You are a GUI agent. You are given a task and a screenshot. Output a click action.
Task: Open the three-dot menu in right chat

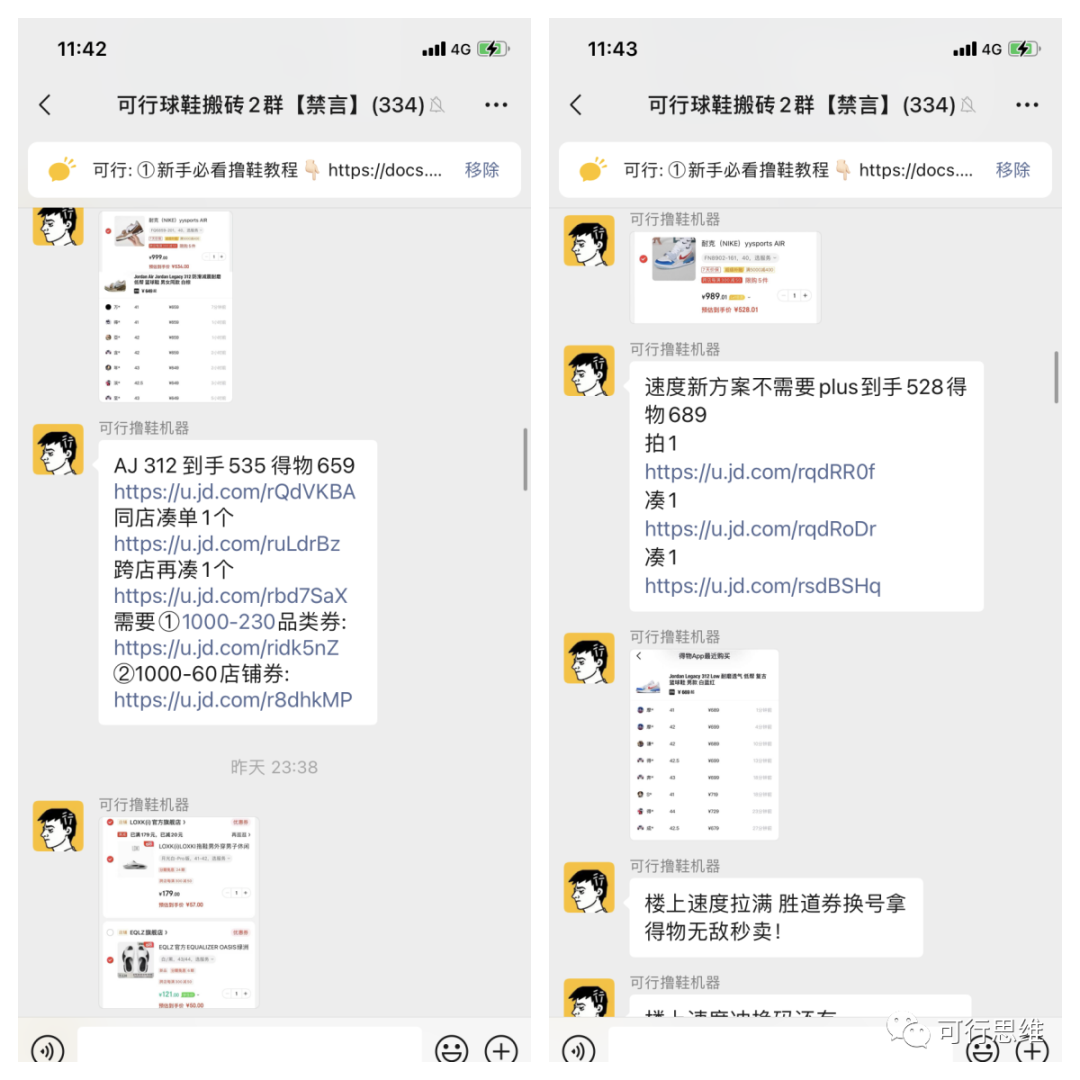point(1027,105)
